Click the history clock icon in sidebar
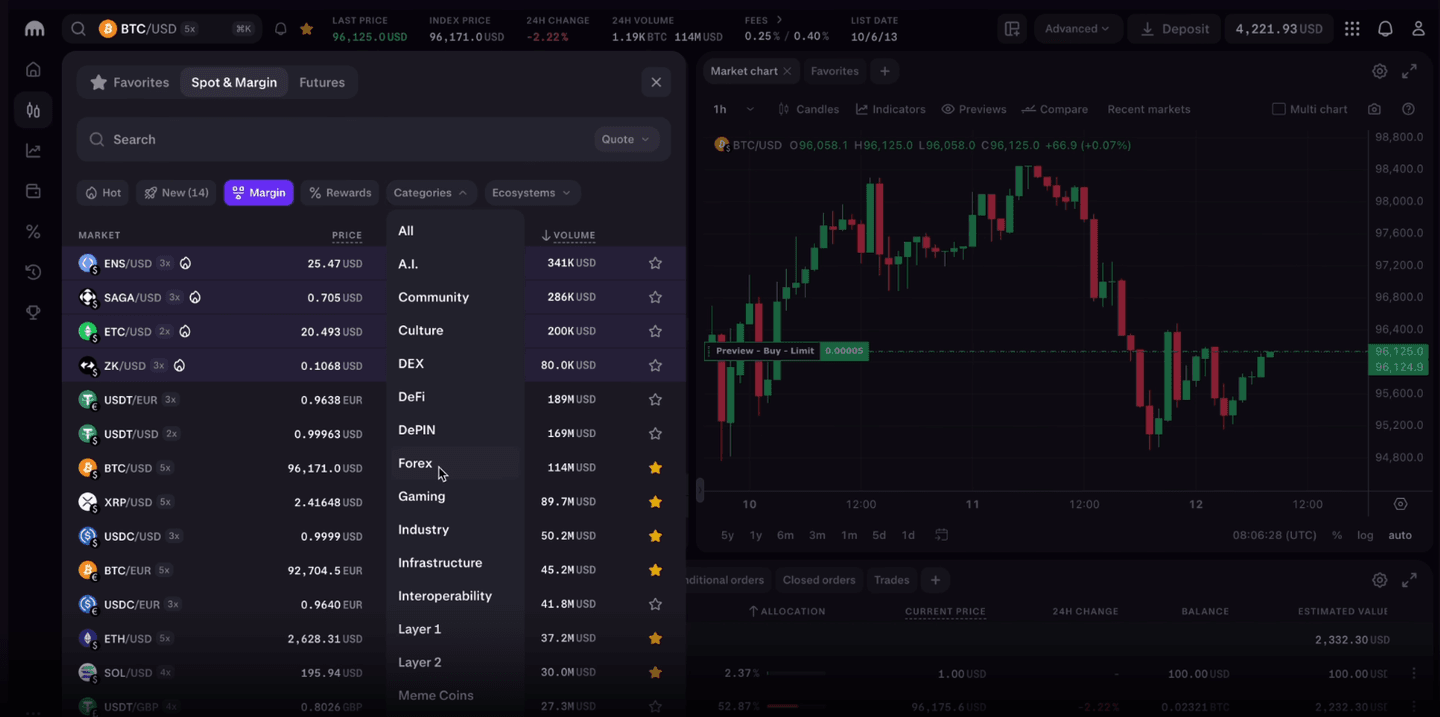The width and height of the screenshot is (1440, 717). point(33,271)
